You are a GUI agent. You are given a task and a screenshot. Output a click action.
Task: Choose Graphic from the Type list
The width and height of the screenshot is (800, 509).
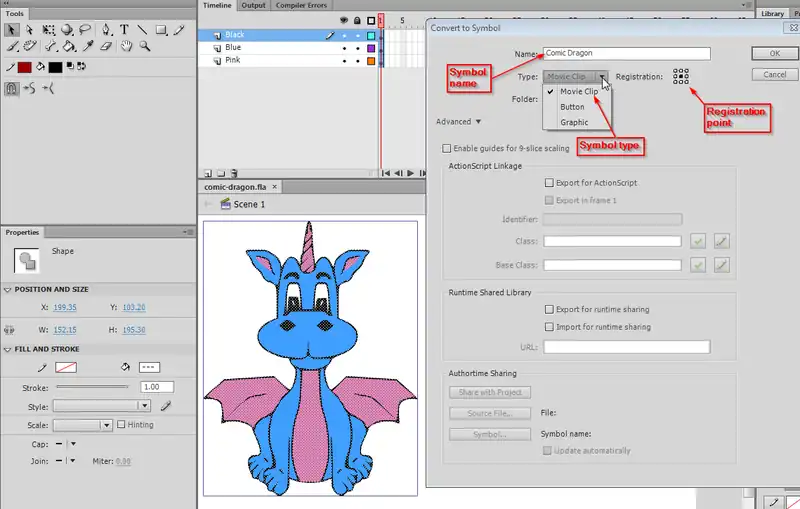pyautogui.click(x=574, y=122)
